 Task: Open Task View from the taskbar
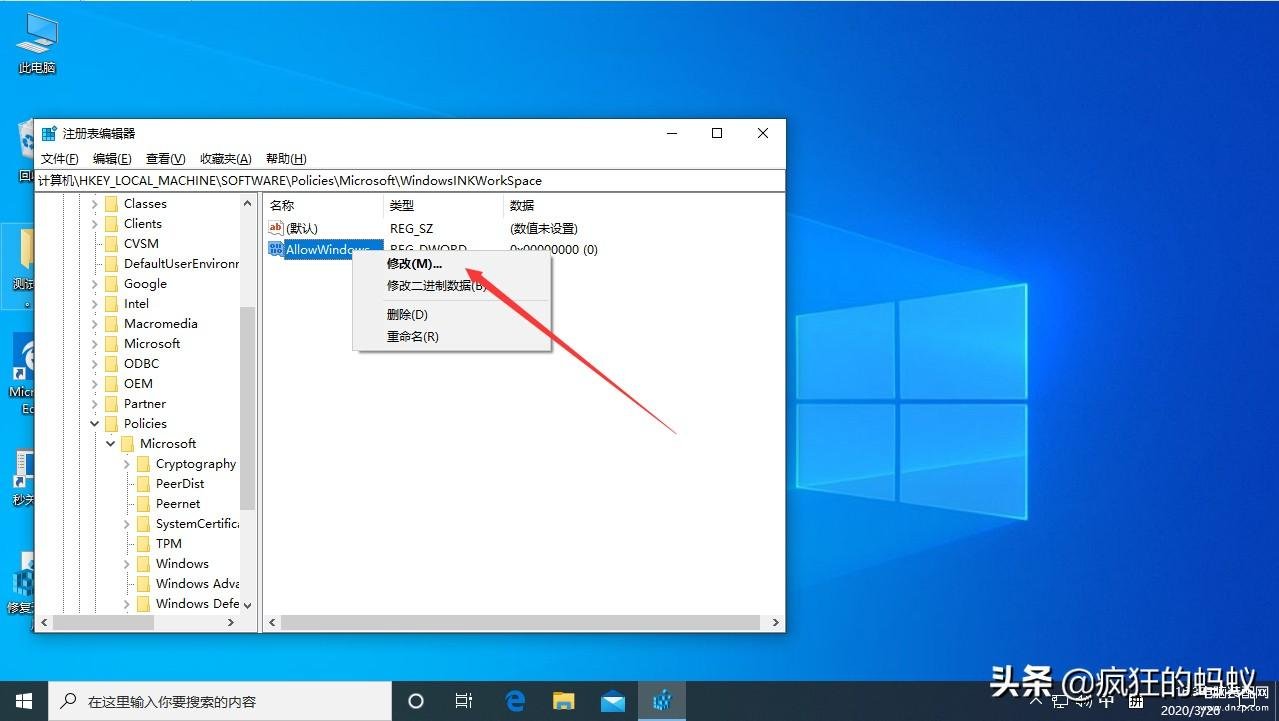pyautogui.click(x=464, y=701)
